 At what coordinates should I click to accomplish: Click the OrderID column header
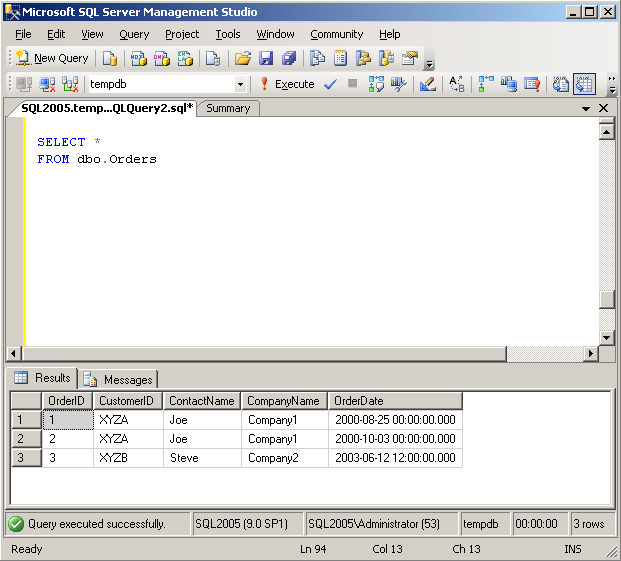(67, 401)
